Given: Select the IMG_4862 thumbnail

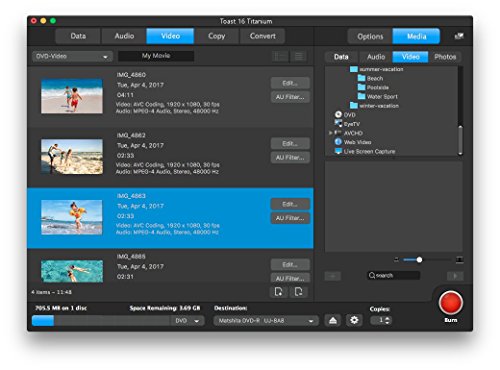Looking at the screenshot, I should pos(72,157).
